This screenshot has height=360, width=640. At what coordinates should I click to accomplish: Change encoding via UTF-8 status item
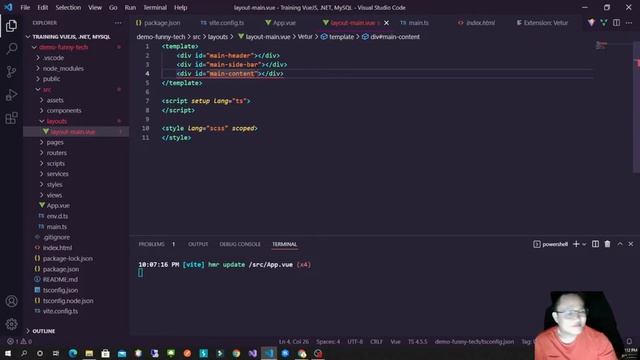point(355,342)
